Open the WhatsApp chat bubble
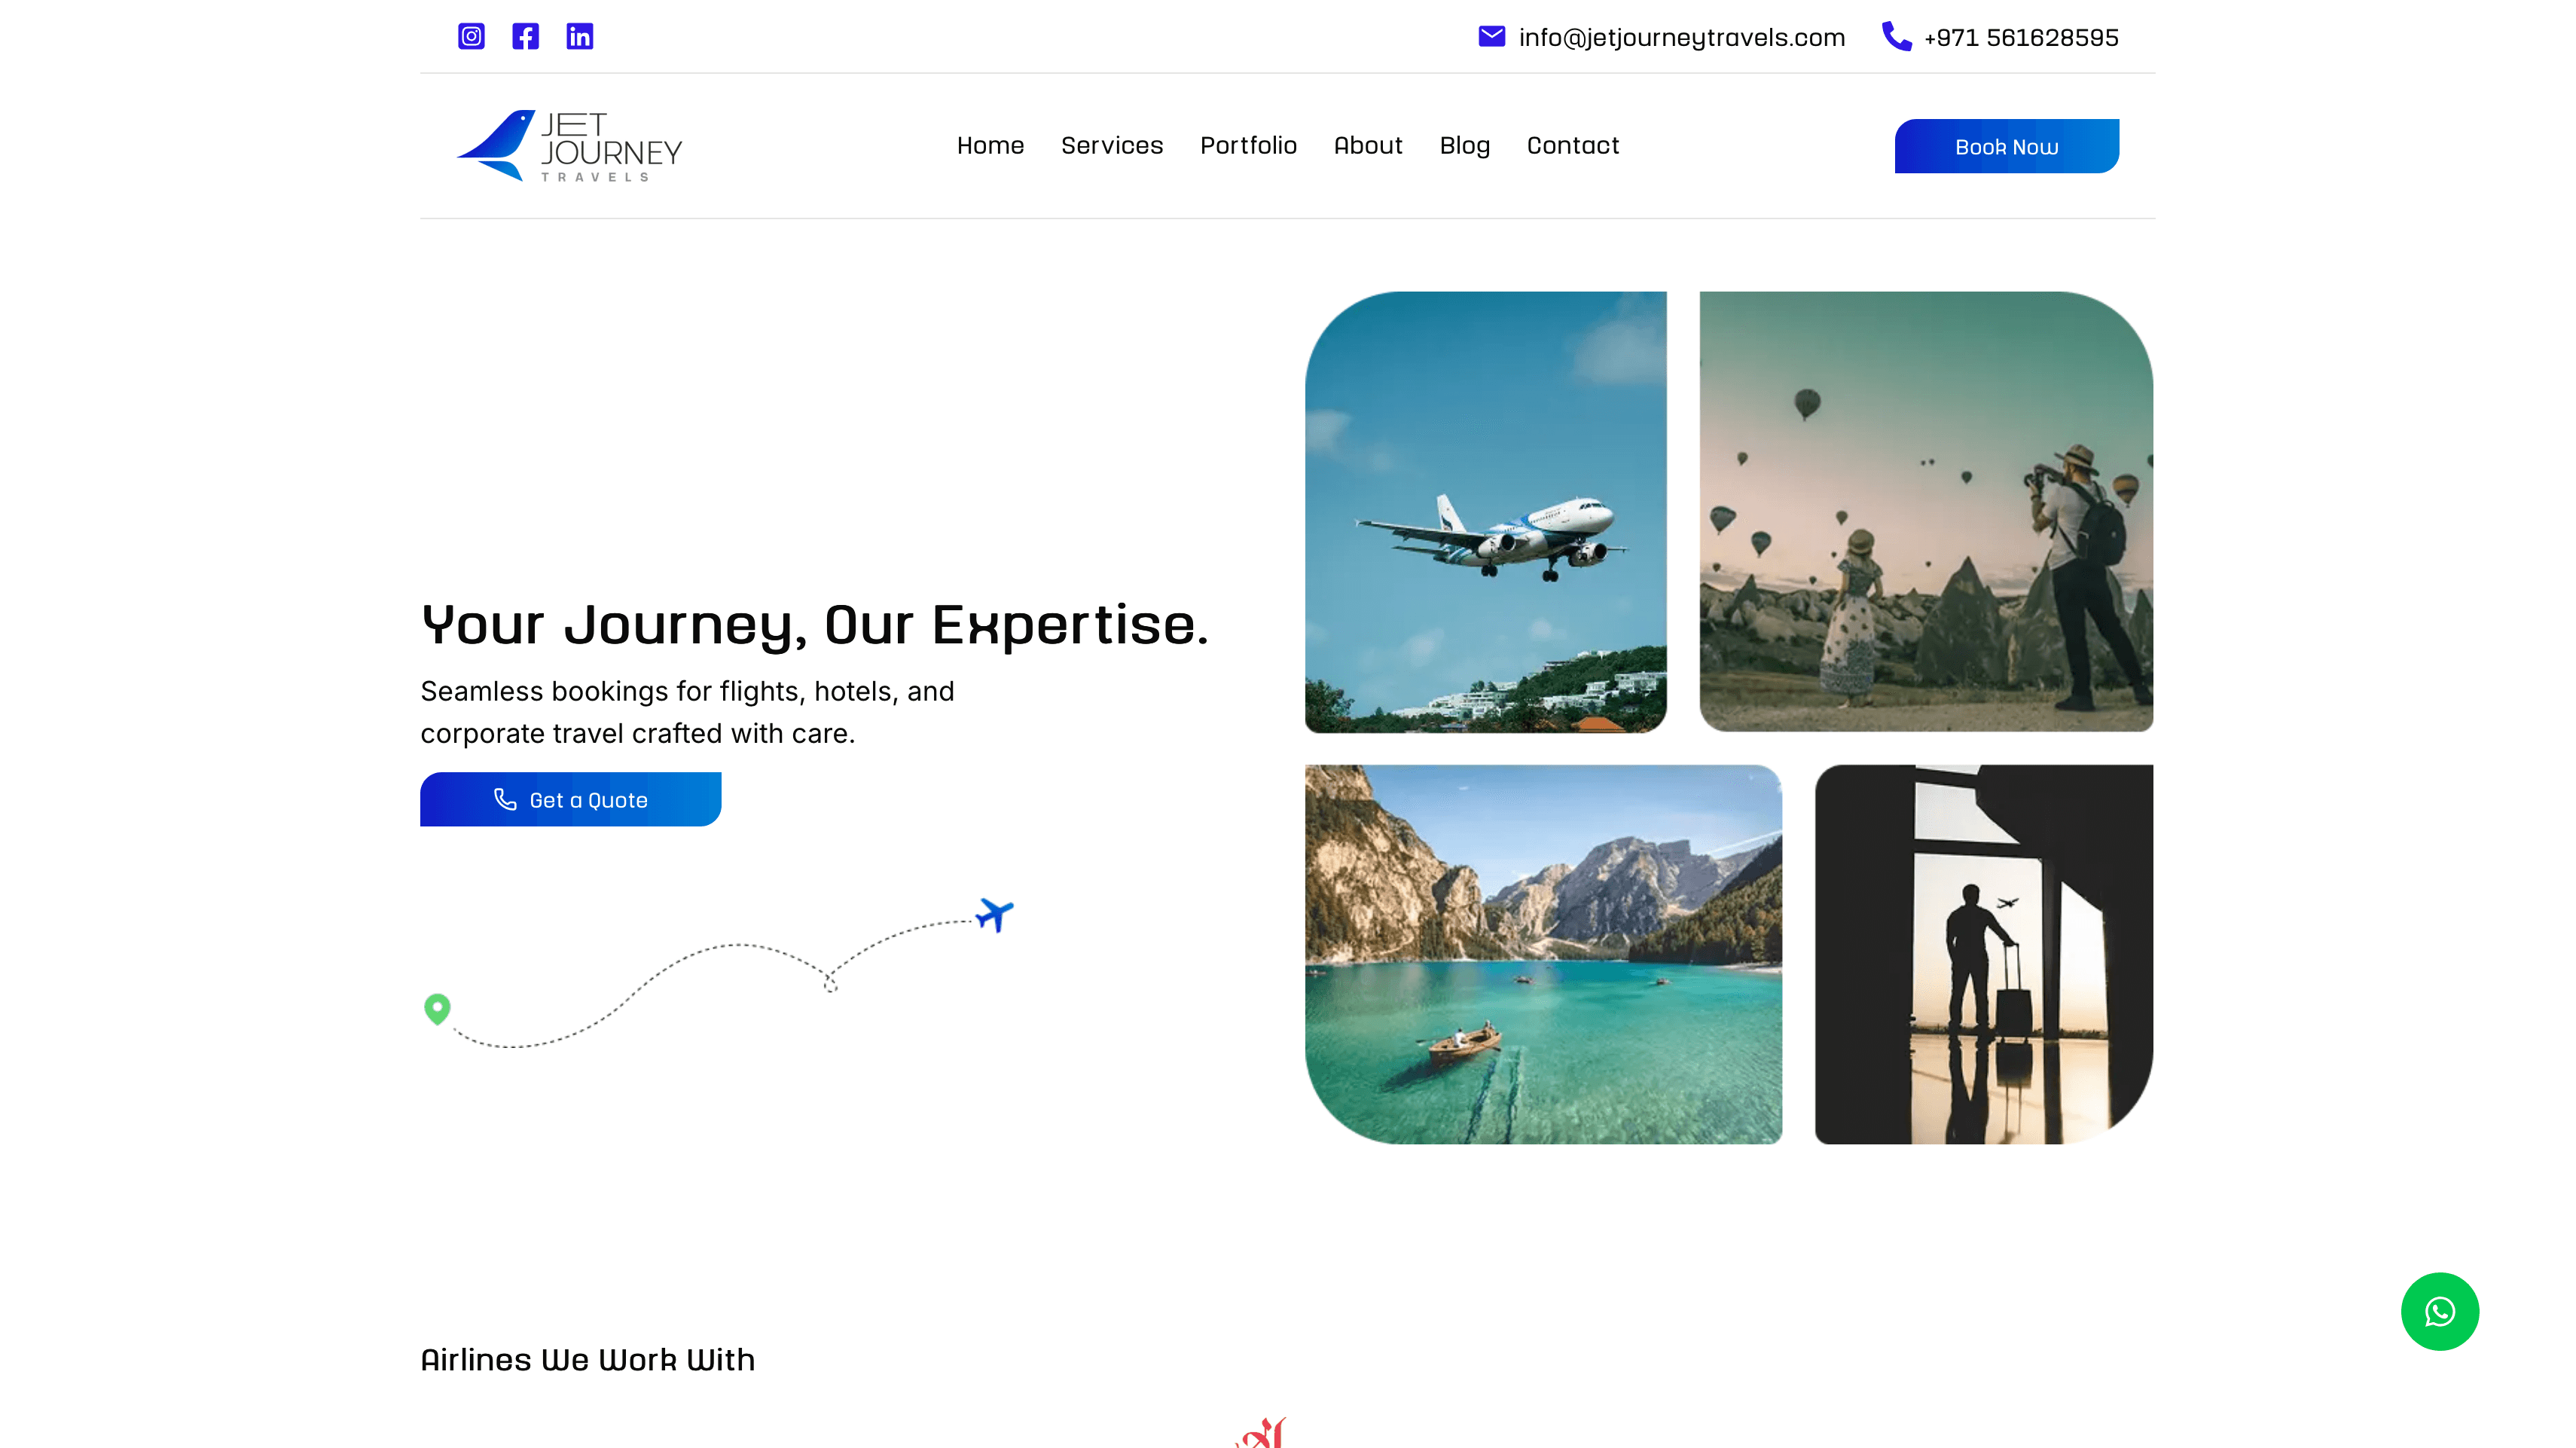2576x1448 pixels. pos(2440,1311)
